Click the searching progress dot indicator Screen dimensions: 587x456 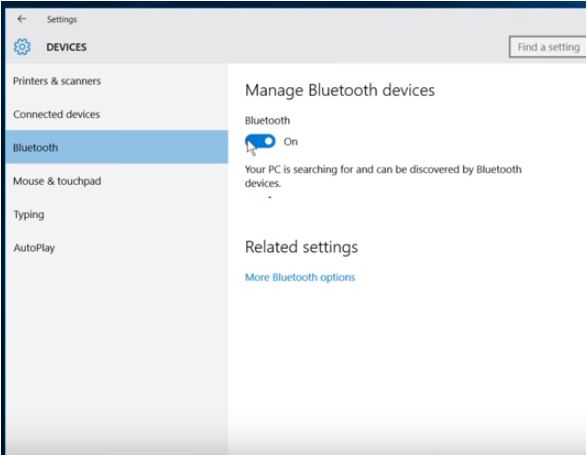point(270,197)
